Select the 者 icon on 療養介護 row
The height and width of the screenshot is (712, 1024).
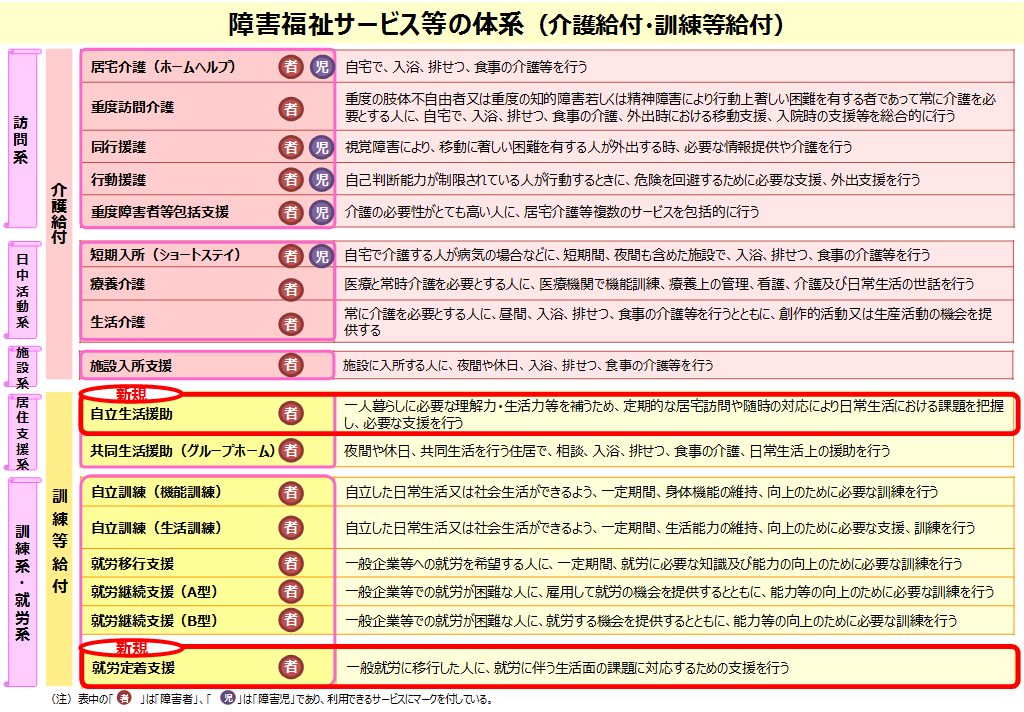290,290
